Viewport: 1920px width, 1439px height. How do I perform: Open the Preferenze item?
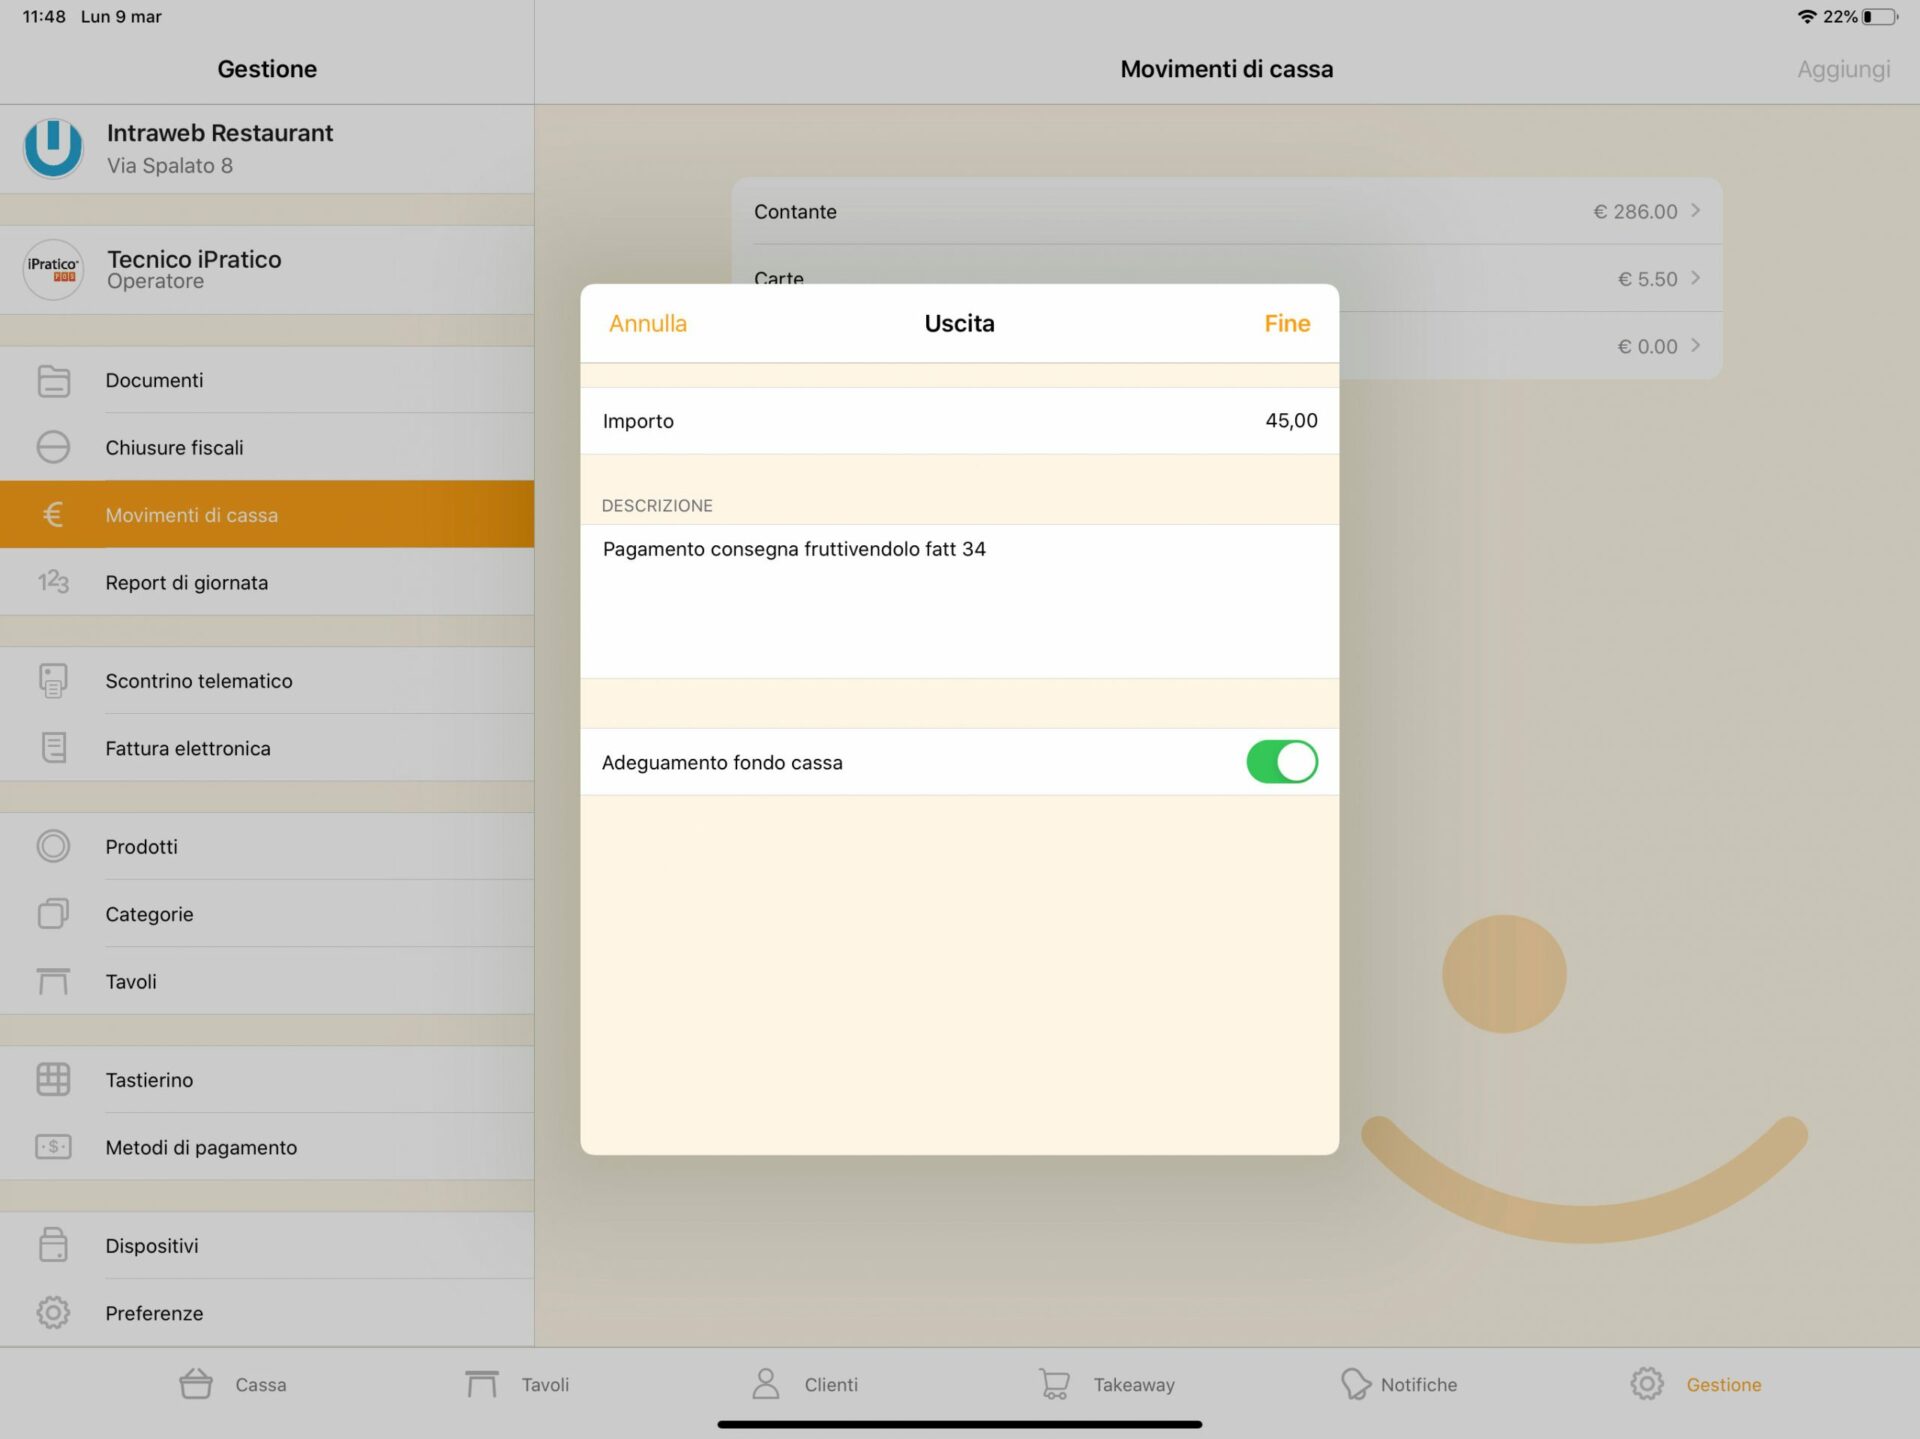click(x=267, y=1313)
